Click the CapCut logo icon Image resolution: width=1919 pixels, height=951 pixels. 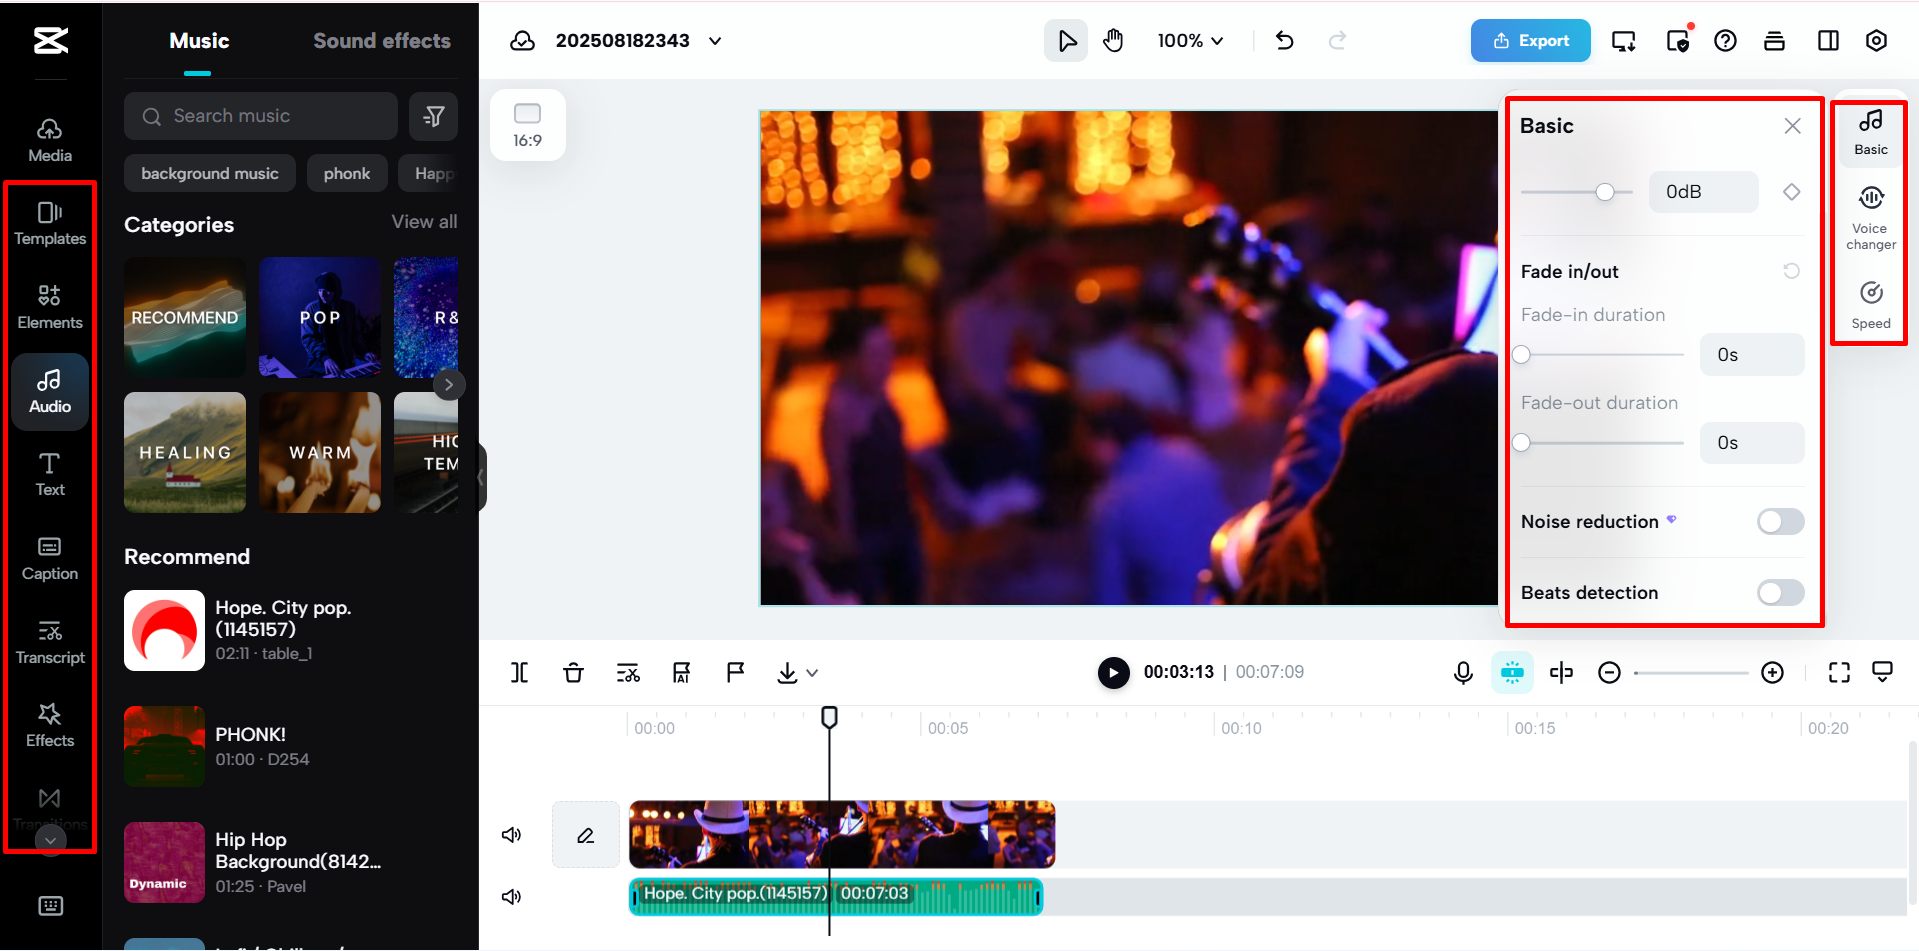pos(51,40)
